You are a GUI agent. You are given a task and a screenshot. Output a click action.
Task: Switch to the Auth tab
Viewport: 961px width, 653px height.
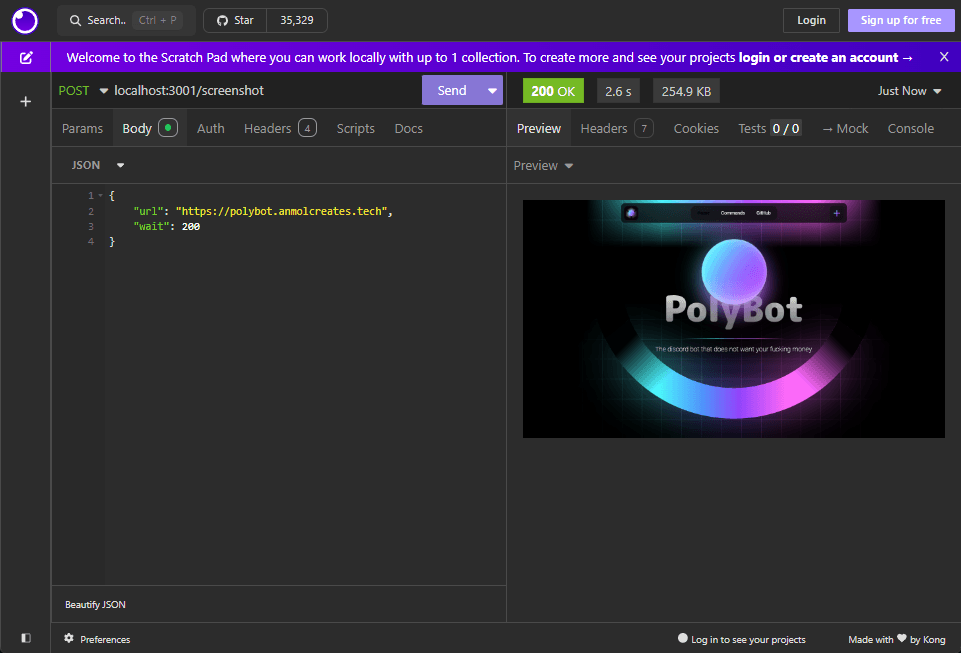click(x=210, y=128)
